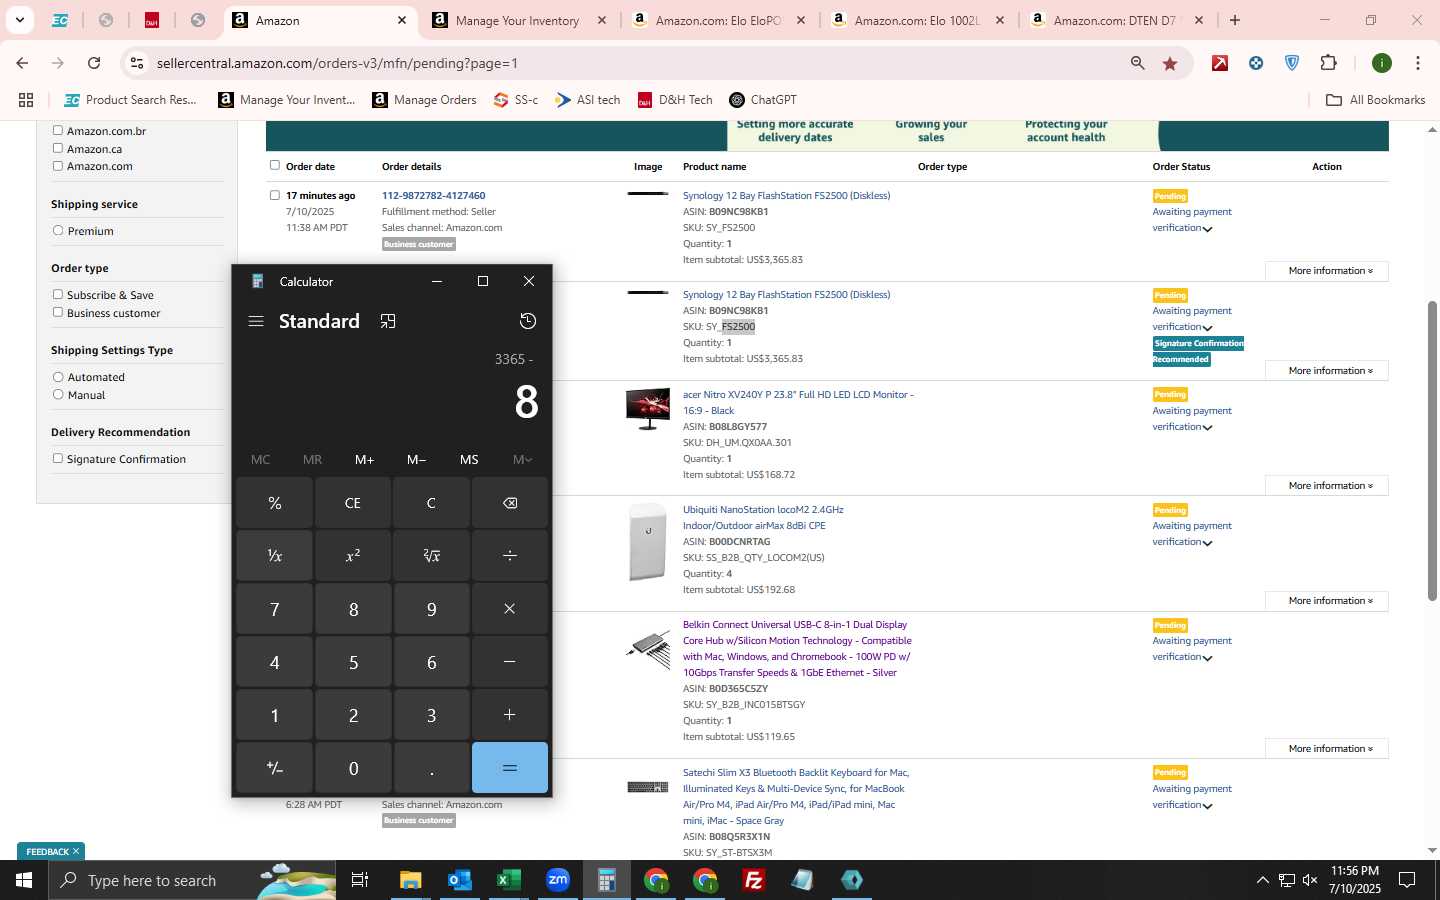Open More information for acer Nitro order

click(x=1327, y=486)
